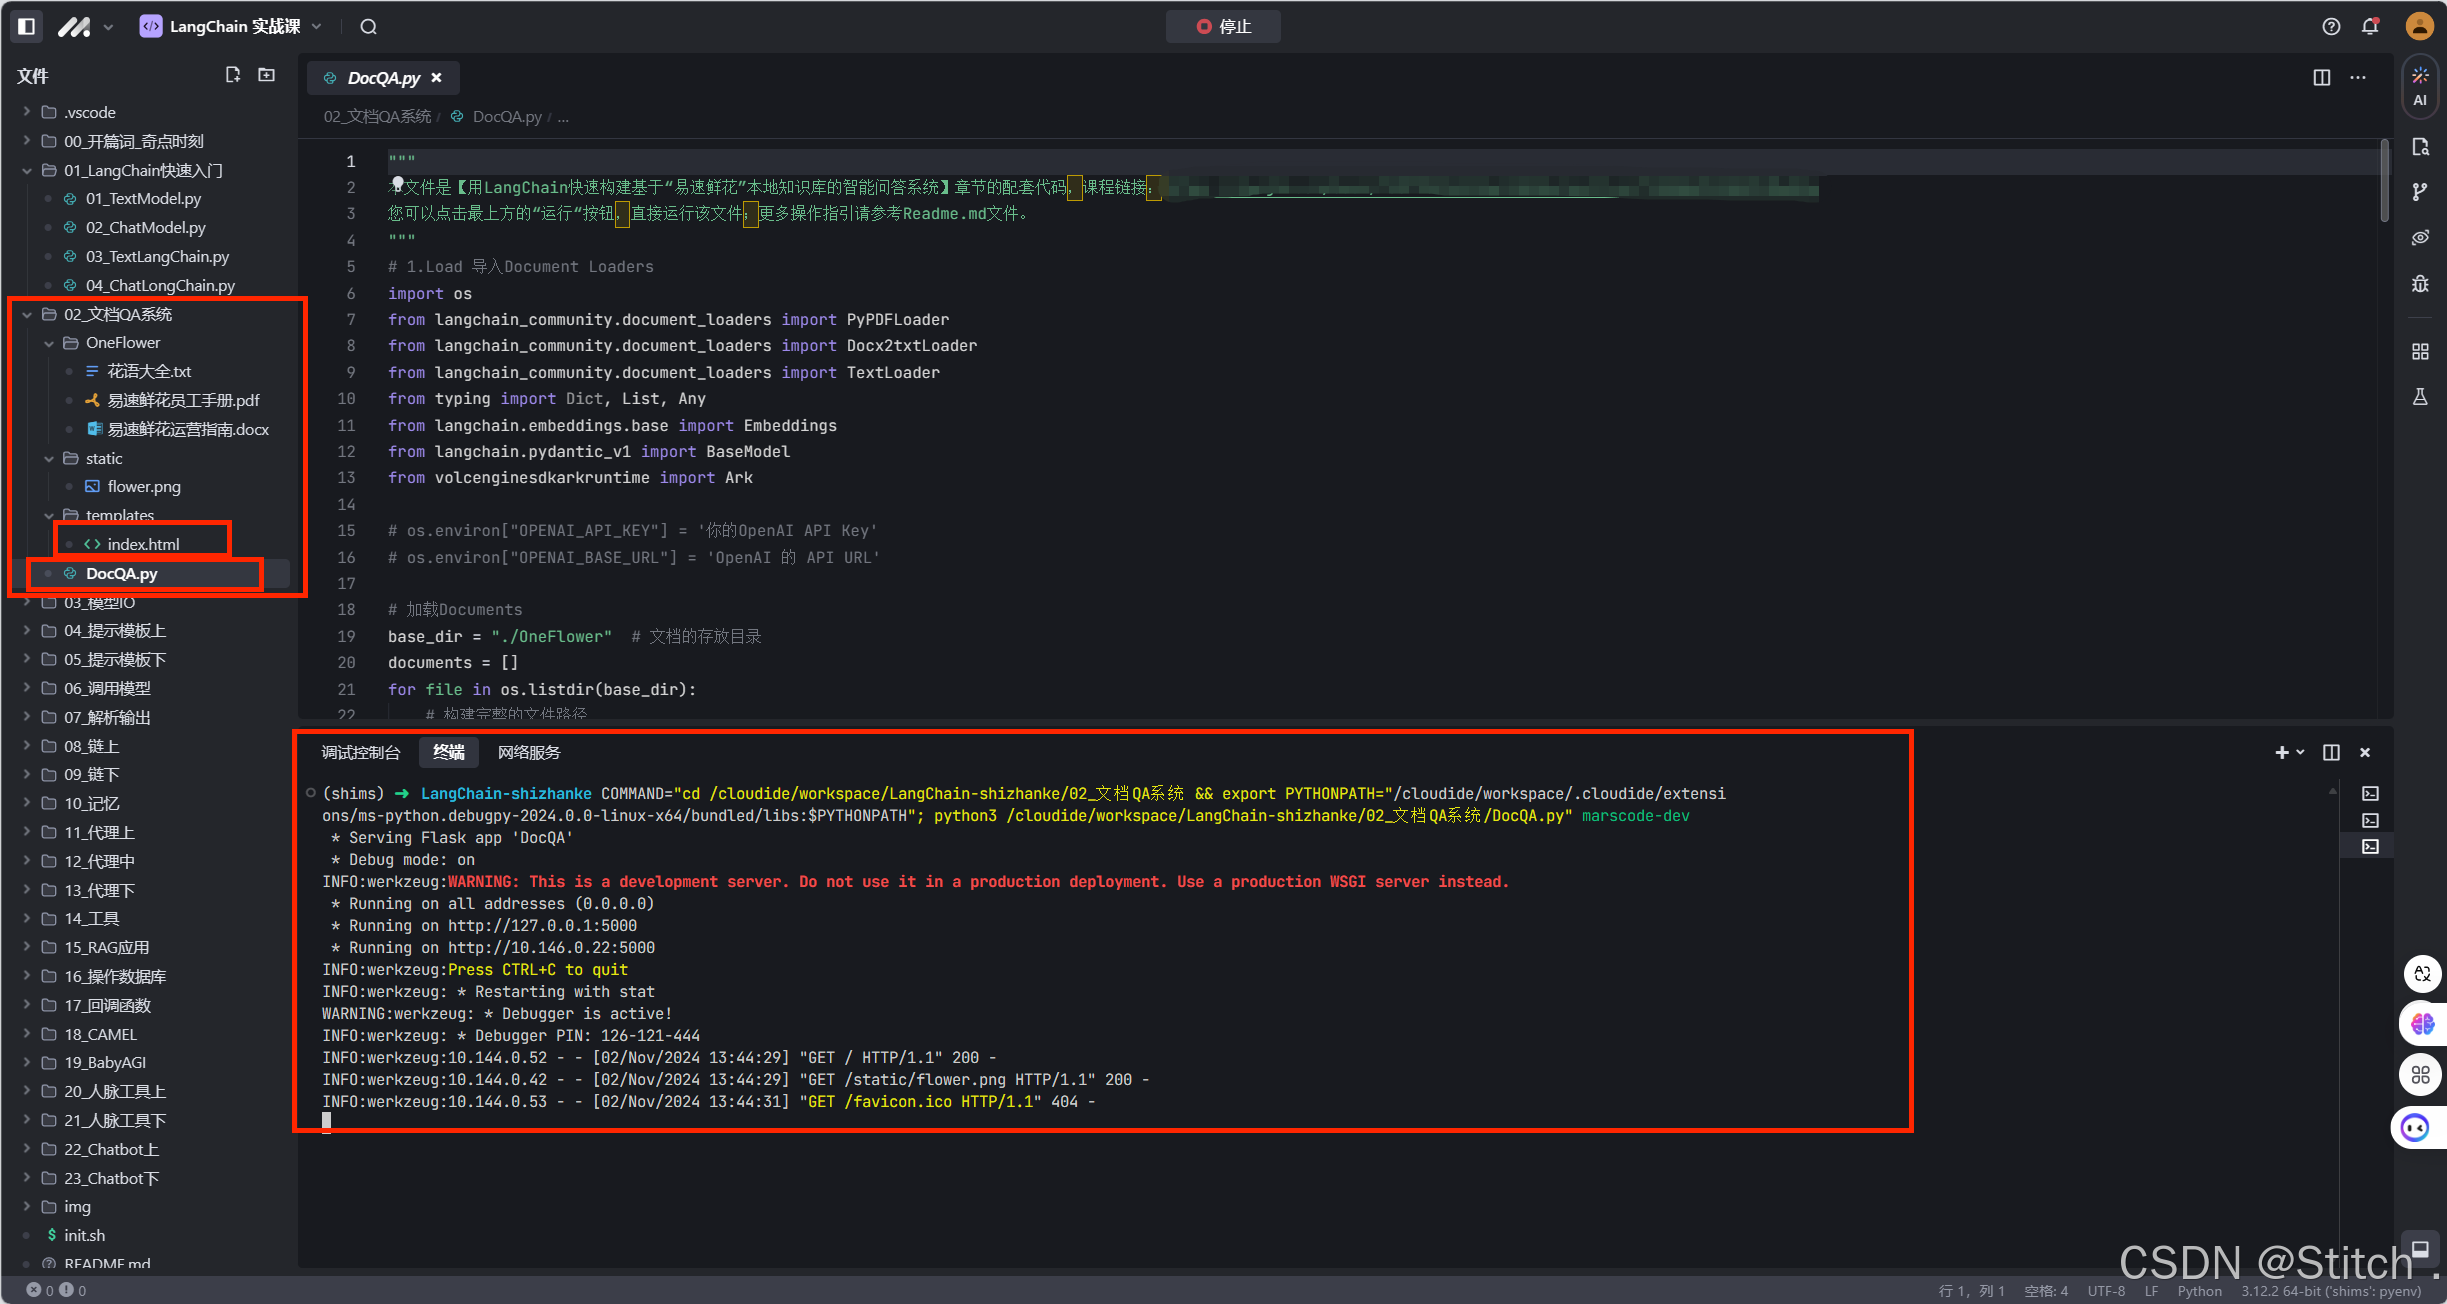
Task: Toggle the left sidebar panel icon
Action: (27, 26)
